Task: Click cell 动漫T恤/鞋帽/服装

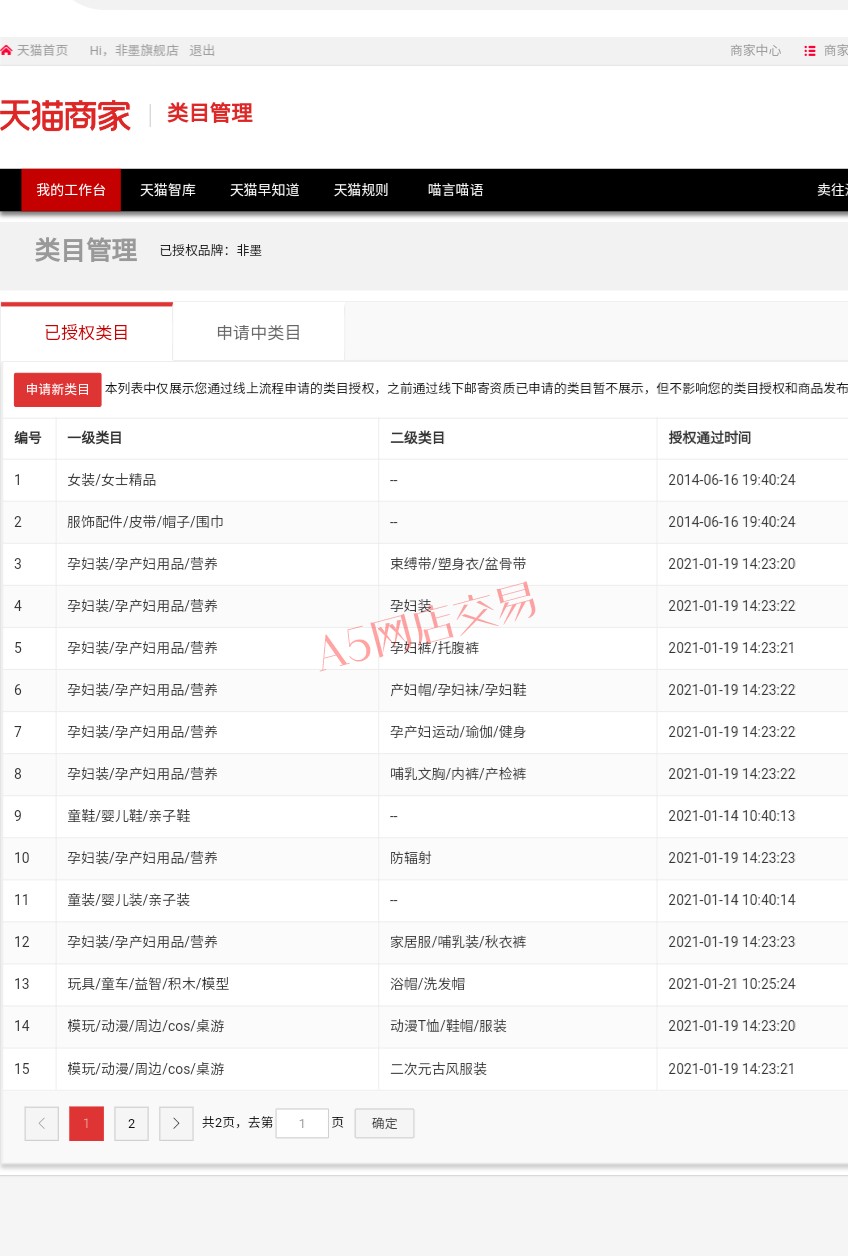Action: click(x=448, y=1026)
